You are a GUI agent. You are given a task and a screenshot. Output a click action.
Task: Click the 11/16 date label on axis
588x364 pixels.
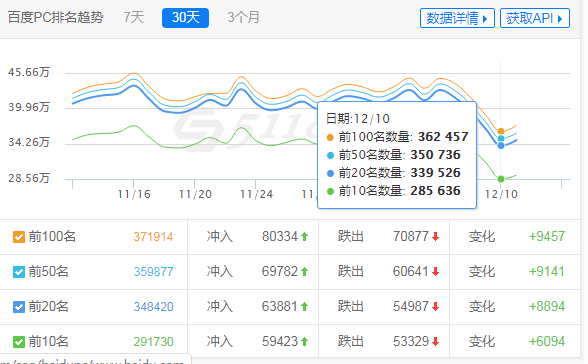point(134,194)
